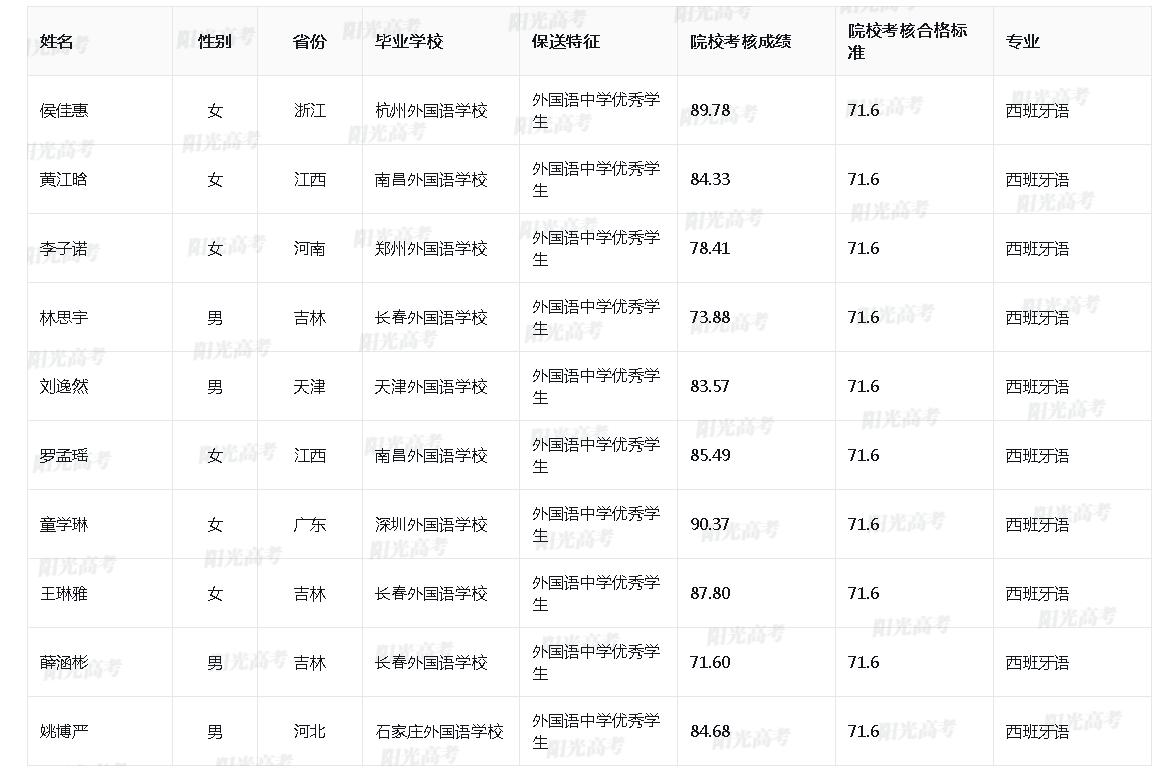Click province 浙江

tap(309, 111)
